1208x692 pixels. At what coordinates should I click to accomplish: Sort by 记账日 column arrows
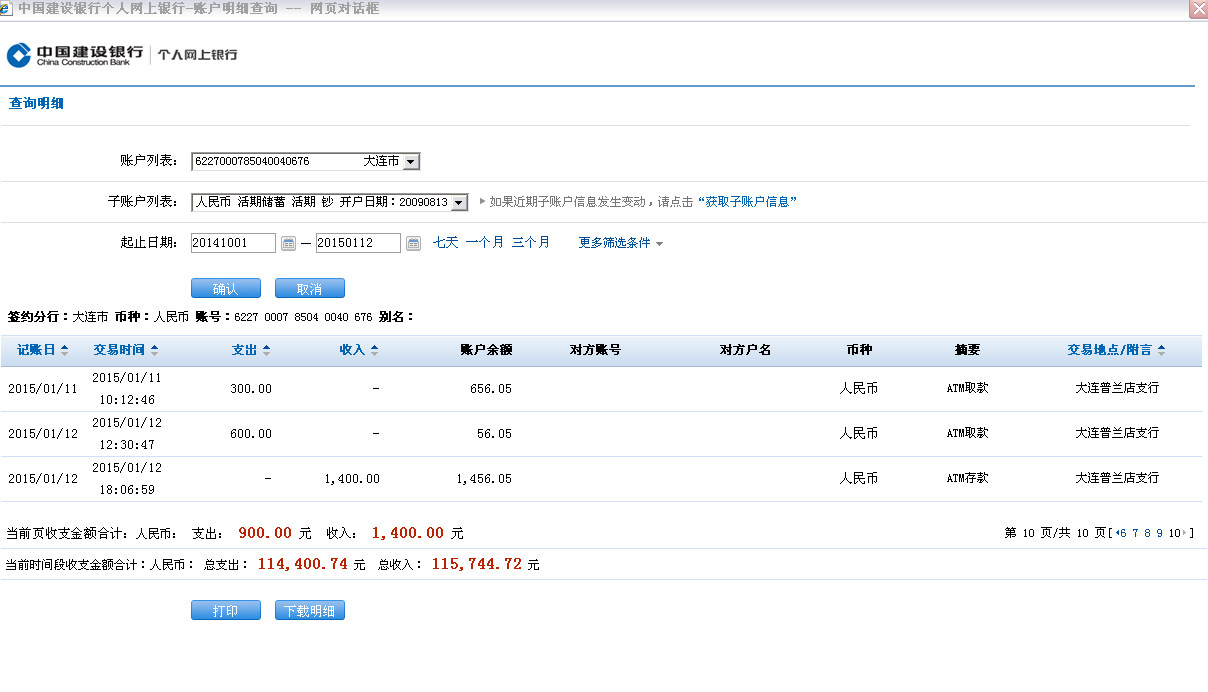(x=65, y=350)
